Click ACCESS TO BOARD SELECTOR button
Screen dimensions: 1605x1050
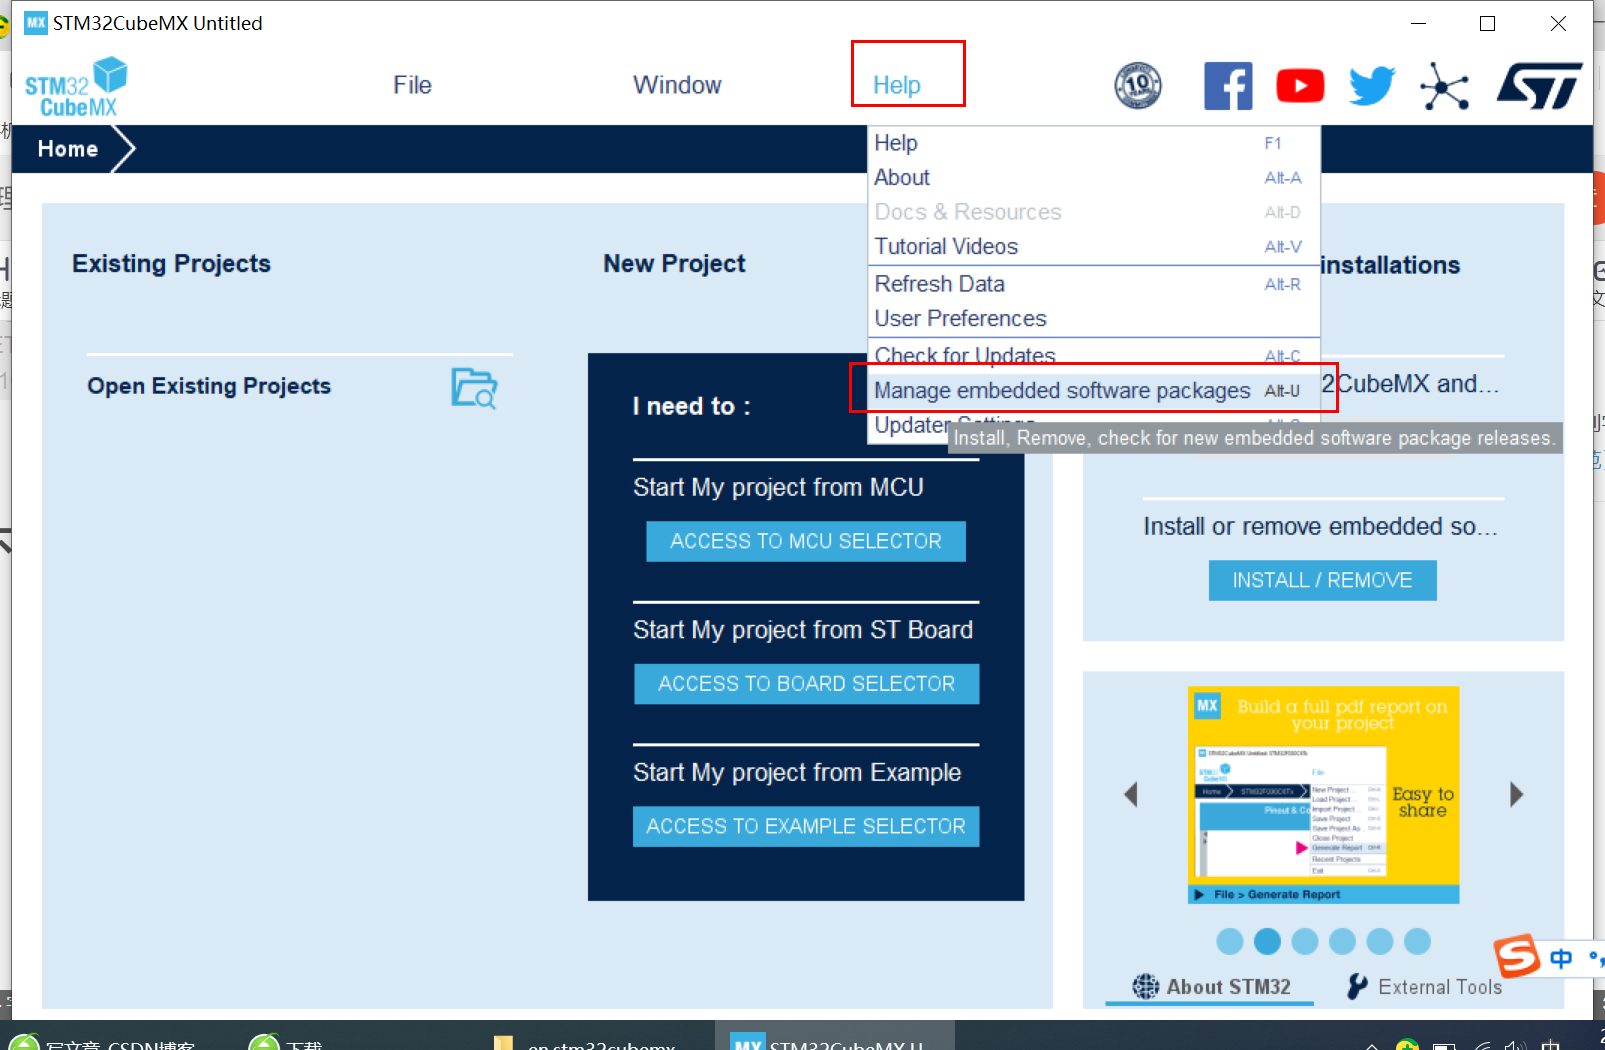point(806,684)
